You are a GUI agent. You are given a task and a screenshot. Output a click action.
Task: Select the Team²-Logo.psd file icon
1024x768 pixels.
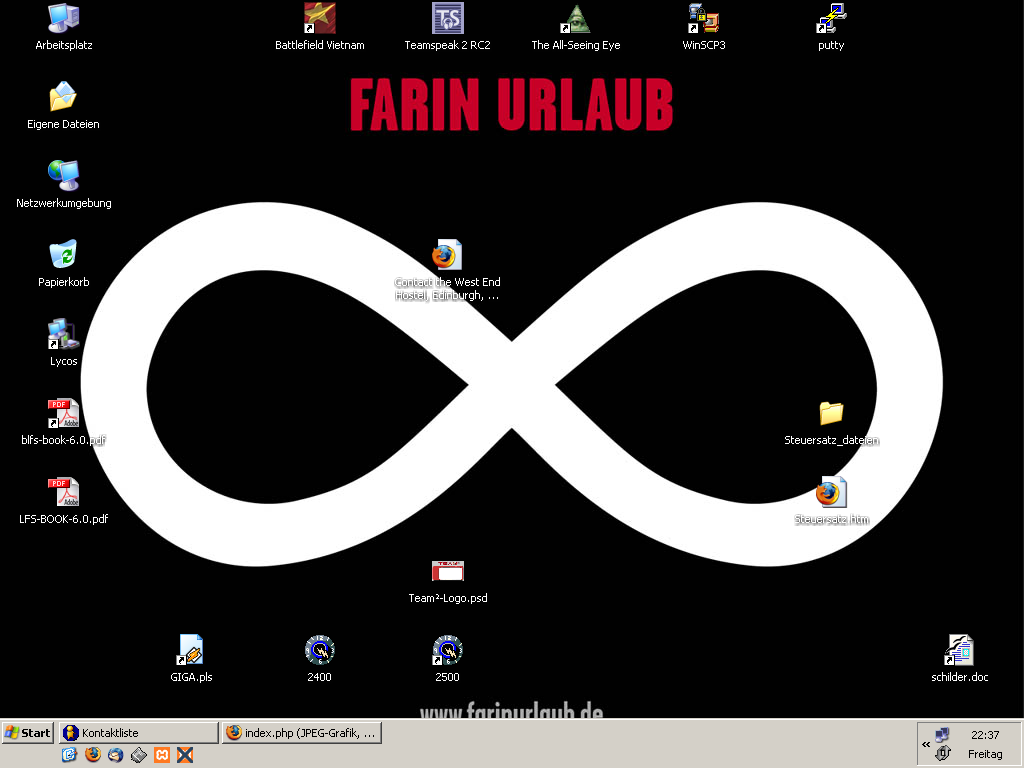click(447, 572)
